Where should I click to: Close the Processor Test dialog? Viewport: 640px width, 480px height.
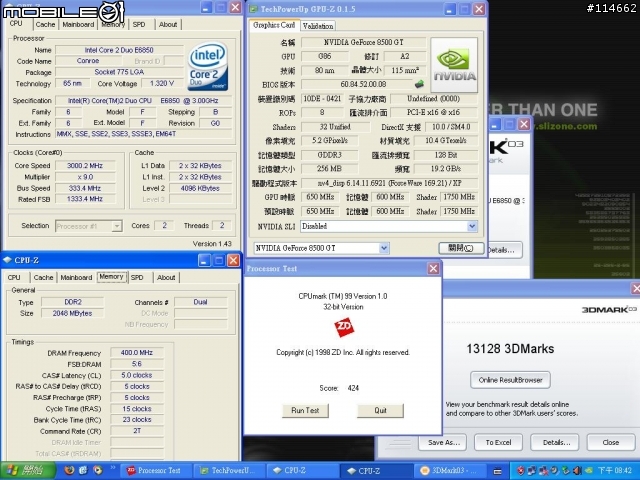tap(433, 268)
